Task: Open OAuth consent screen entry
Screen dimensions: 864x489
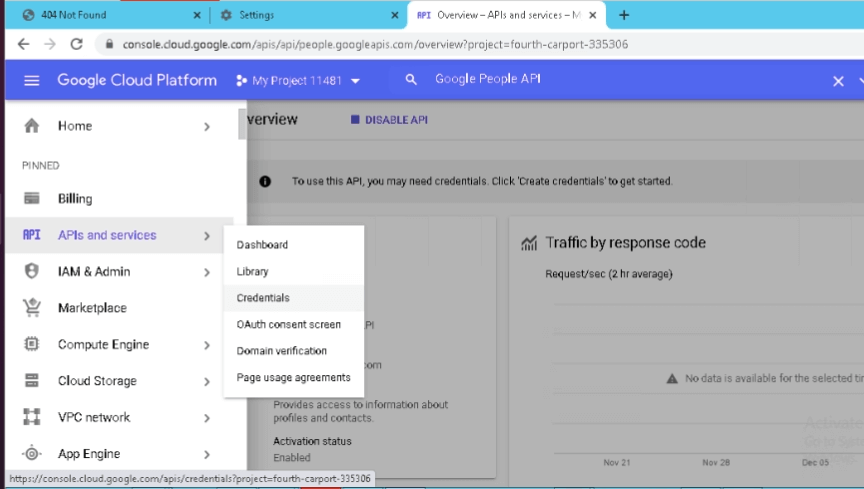Action: (294, 324)
